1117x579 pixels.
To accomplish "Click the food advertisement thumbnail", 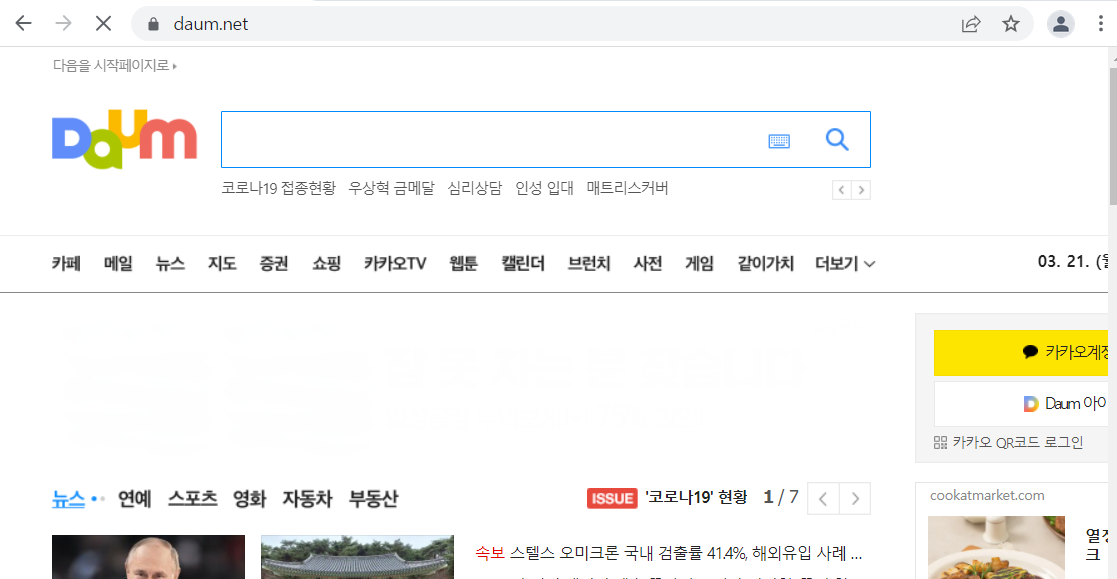I will [996, 548].
